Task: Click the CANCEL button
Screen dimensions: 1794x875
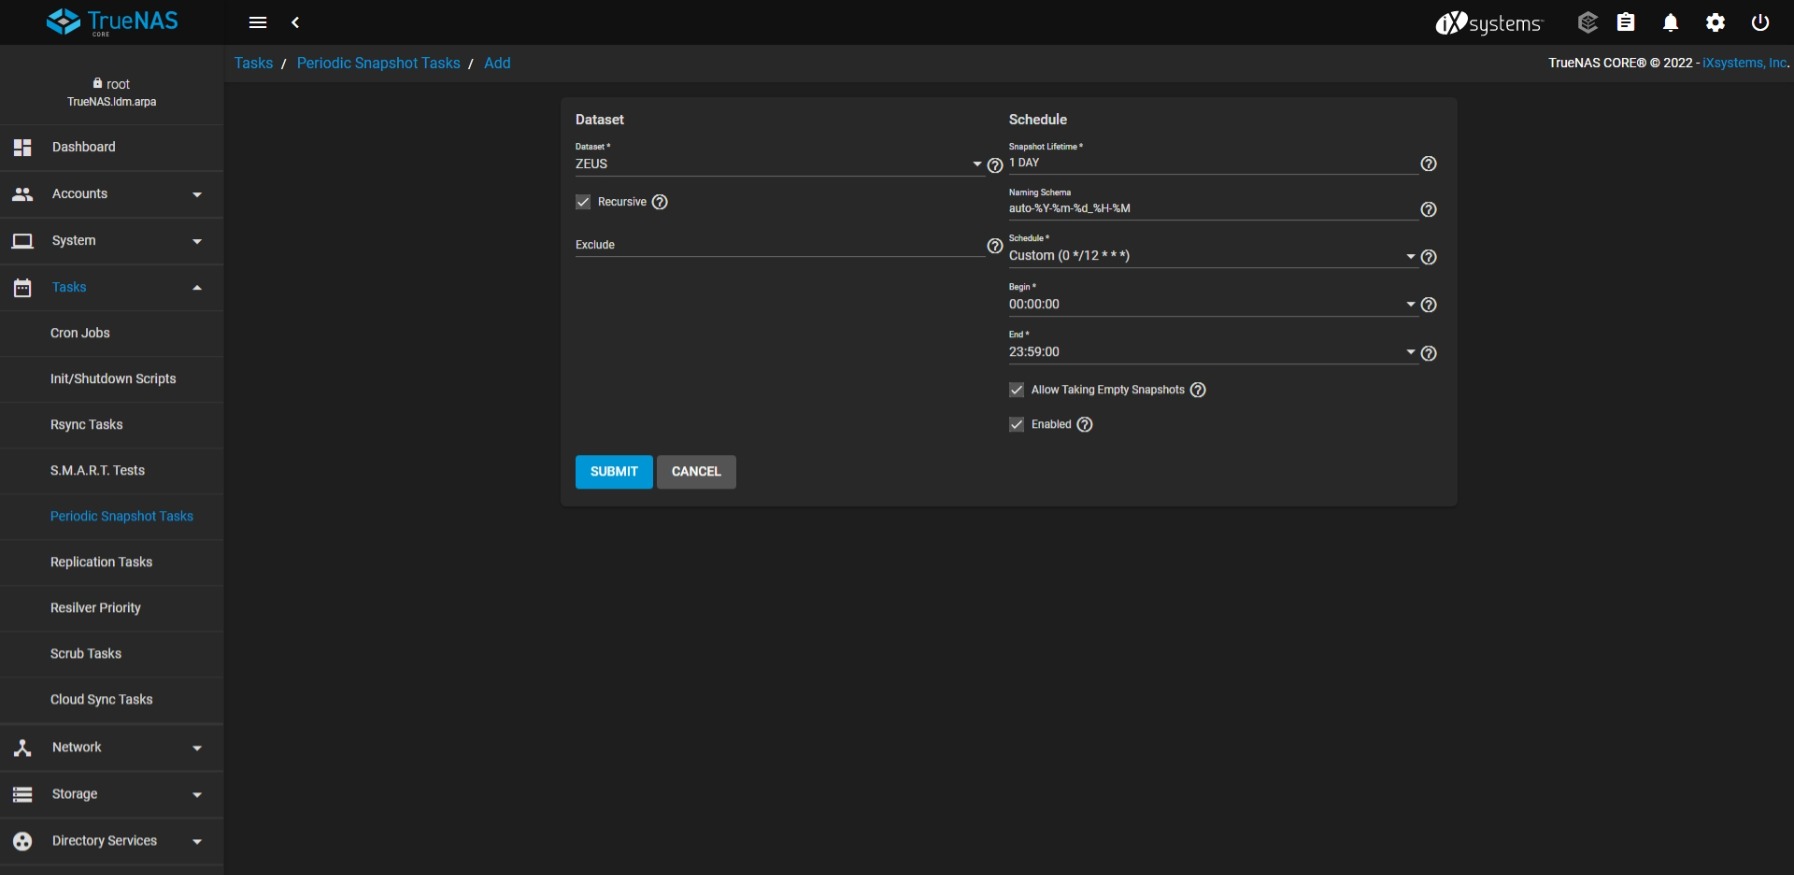Action: (696, 472)
